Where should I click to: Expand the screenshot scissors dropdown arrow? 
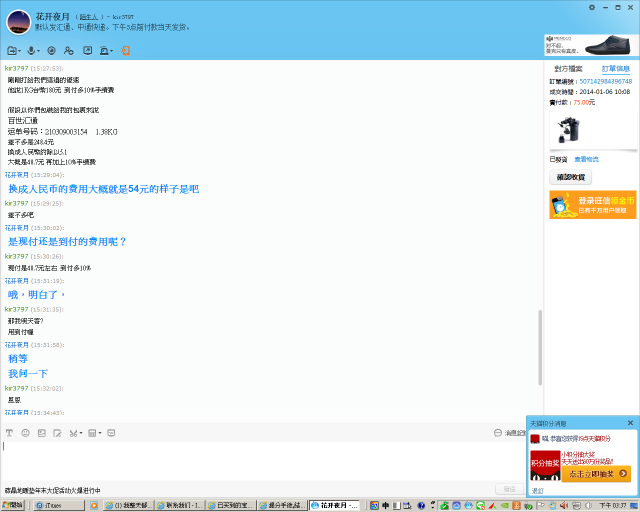pyautogui.click(x=81, y=433)
